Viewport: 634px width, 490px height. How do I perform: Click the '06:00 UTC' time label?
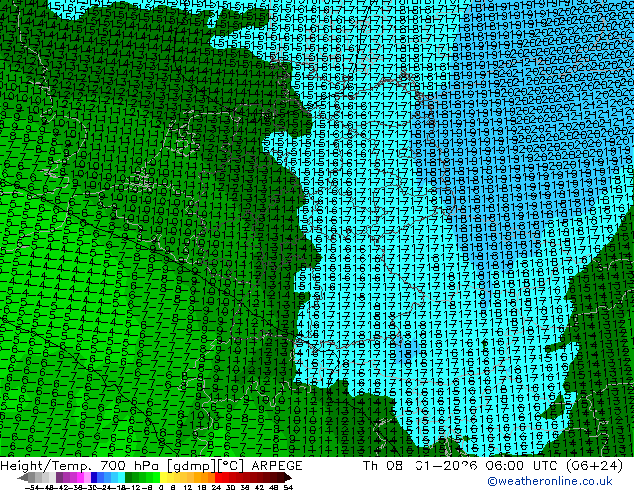coord(522,466)
